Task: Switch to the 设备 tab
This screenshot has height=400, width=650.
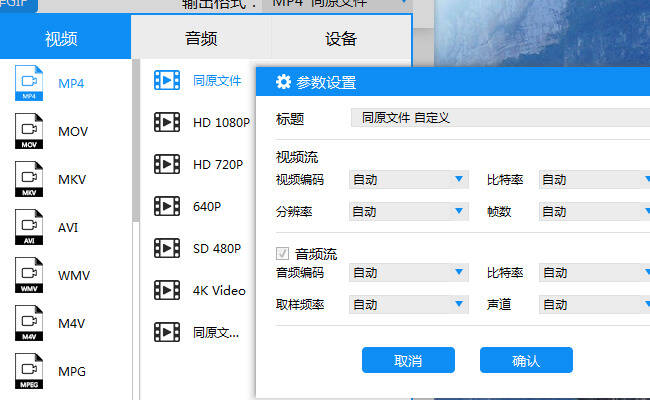Action: click(341, 39)
